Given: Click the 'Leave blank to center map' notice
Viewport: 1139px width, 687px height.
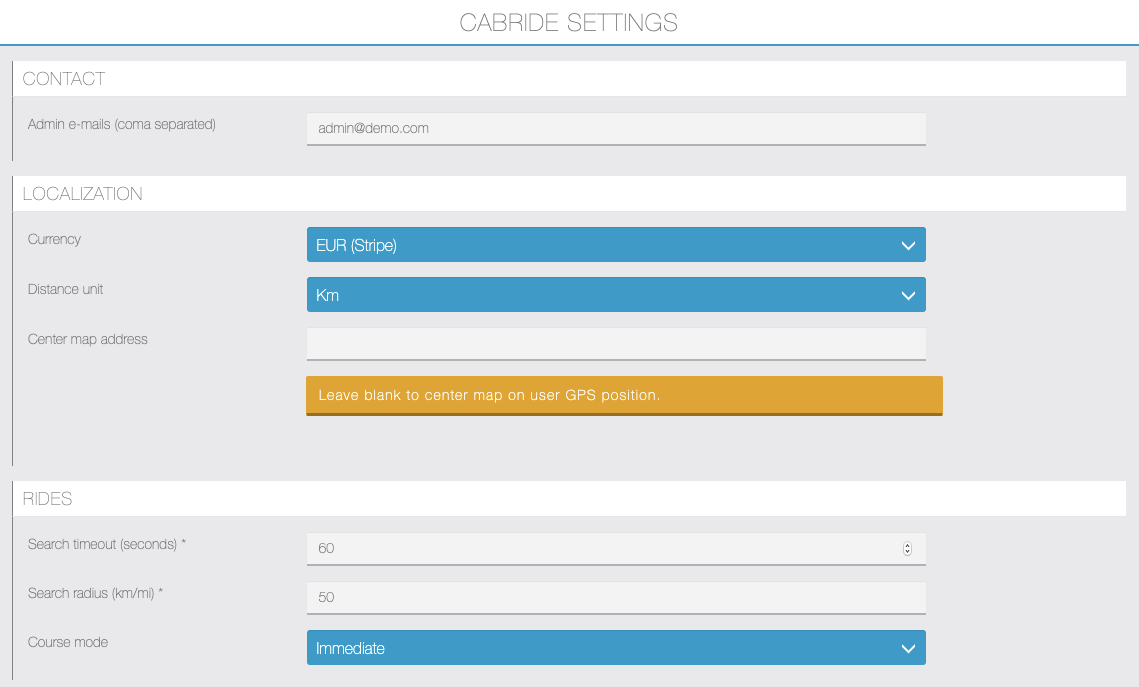Looking at the screenshot, I should pyautogui.click(x=624, y=396).
